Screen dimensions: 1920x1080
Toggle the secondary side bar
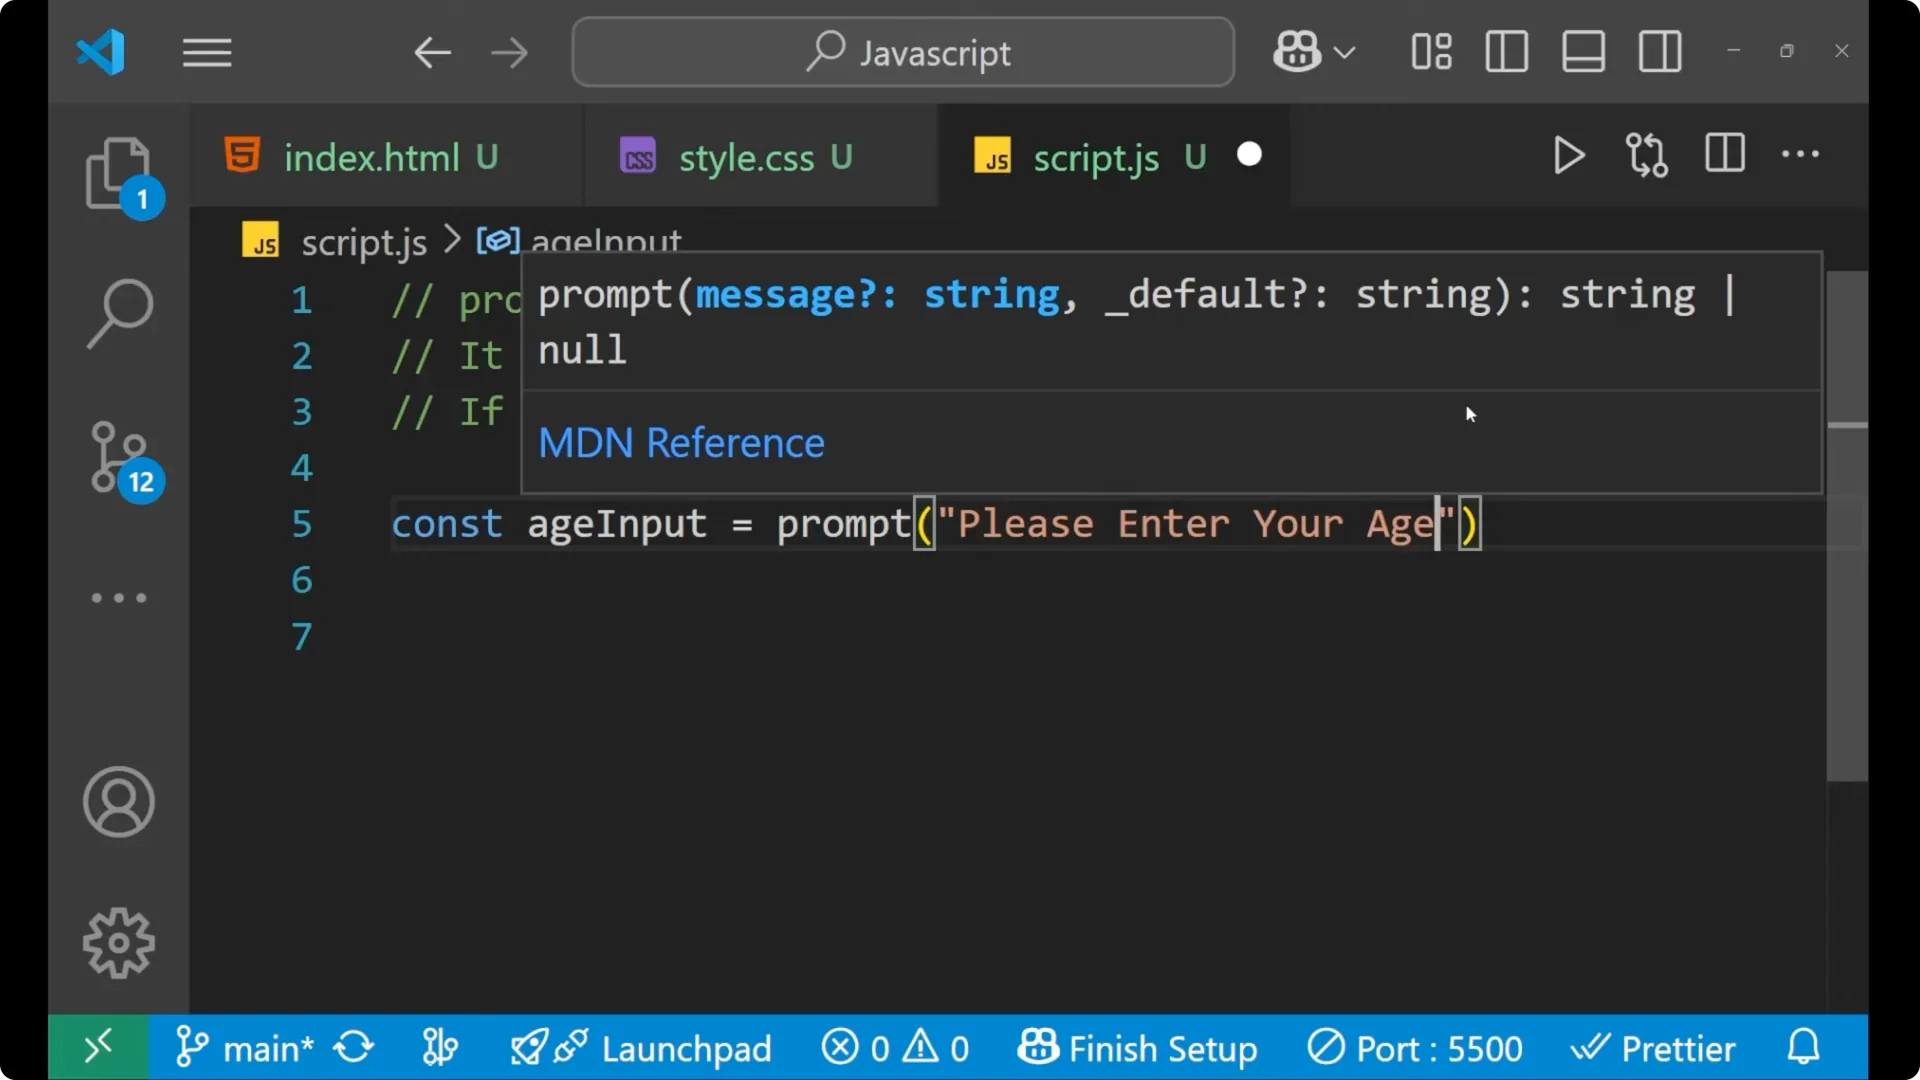(1659, 51)
